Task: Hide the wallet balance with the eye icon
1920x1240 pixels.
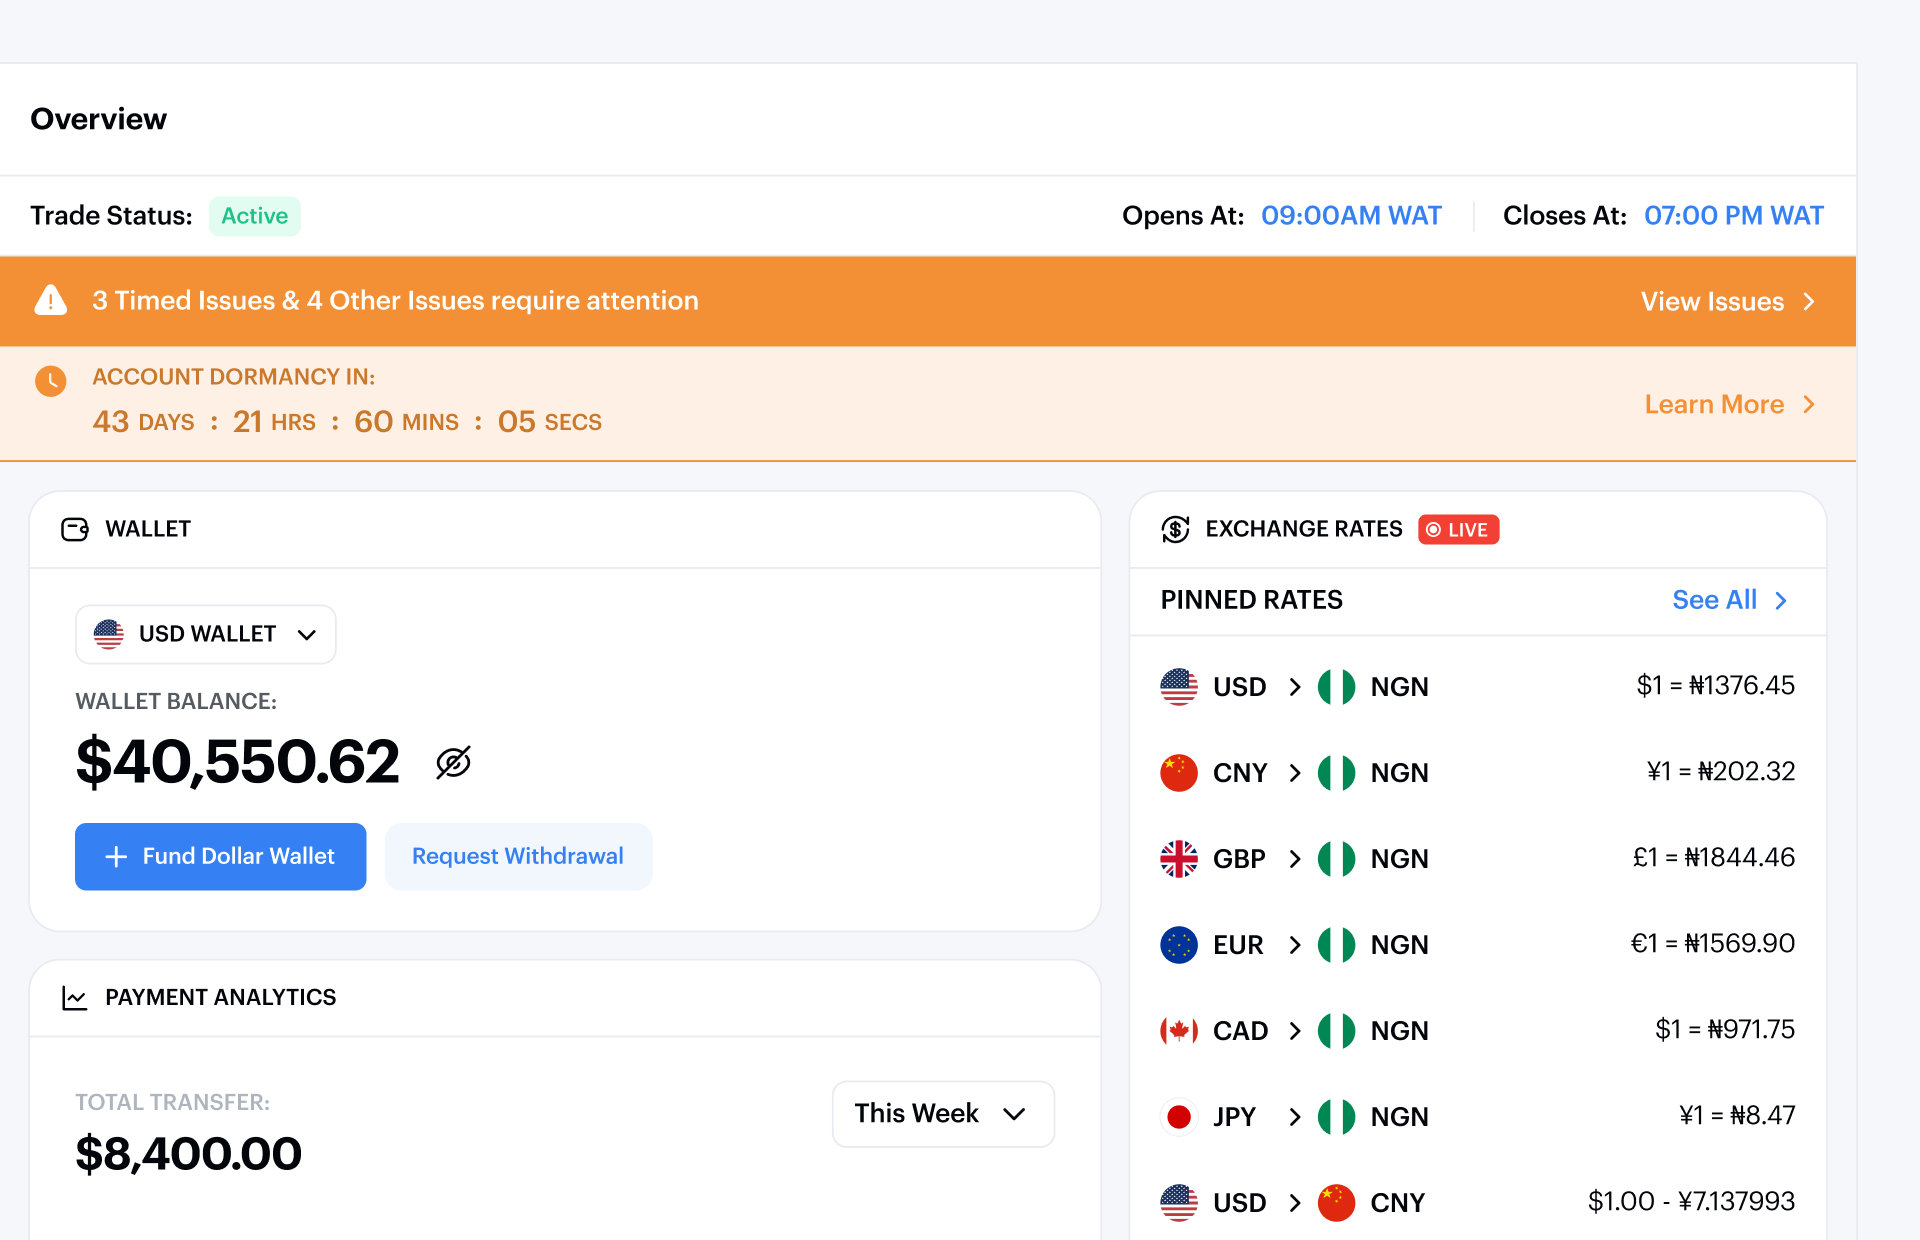Action: click(453, 762)
